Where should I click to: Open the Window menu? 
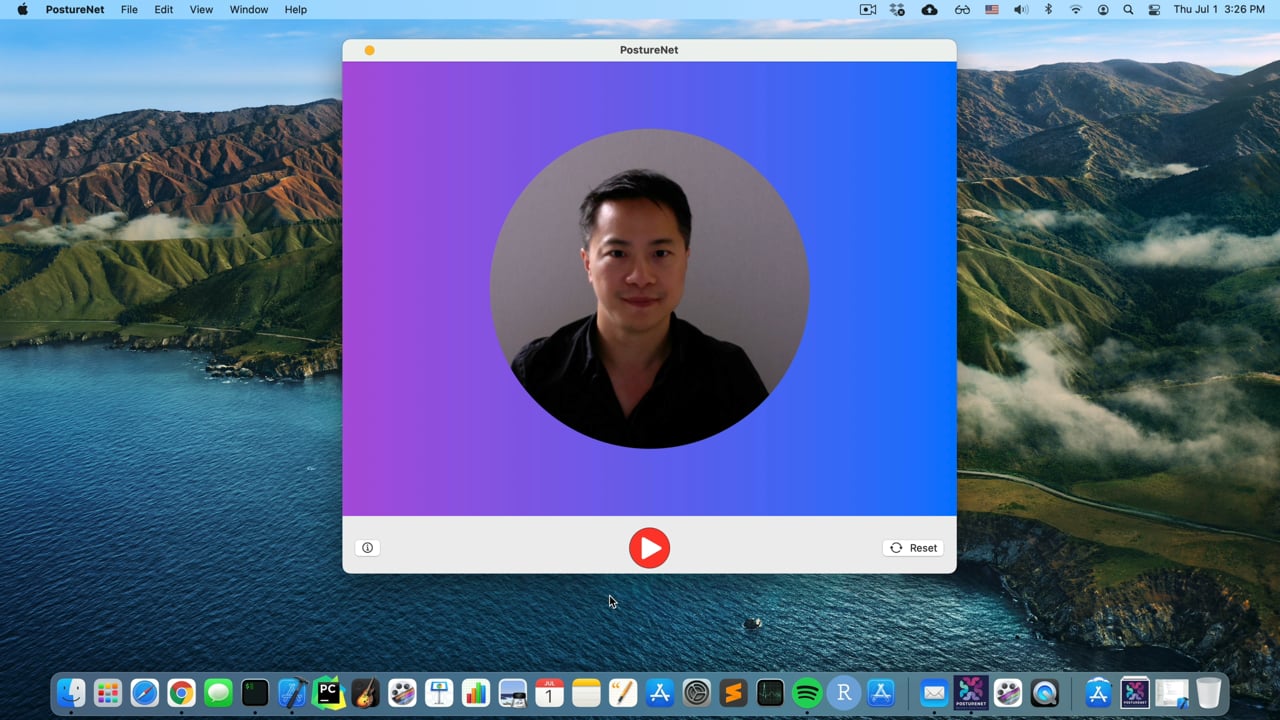(x=248, y=9)
